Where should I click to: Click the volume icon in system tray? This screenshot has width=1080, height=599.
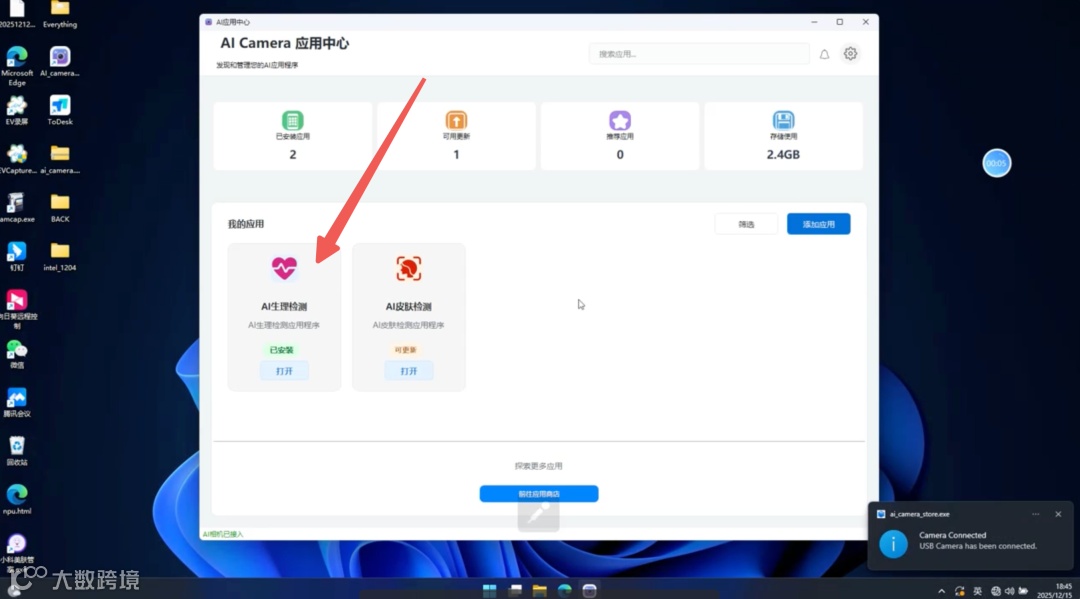click(1009, 591)
